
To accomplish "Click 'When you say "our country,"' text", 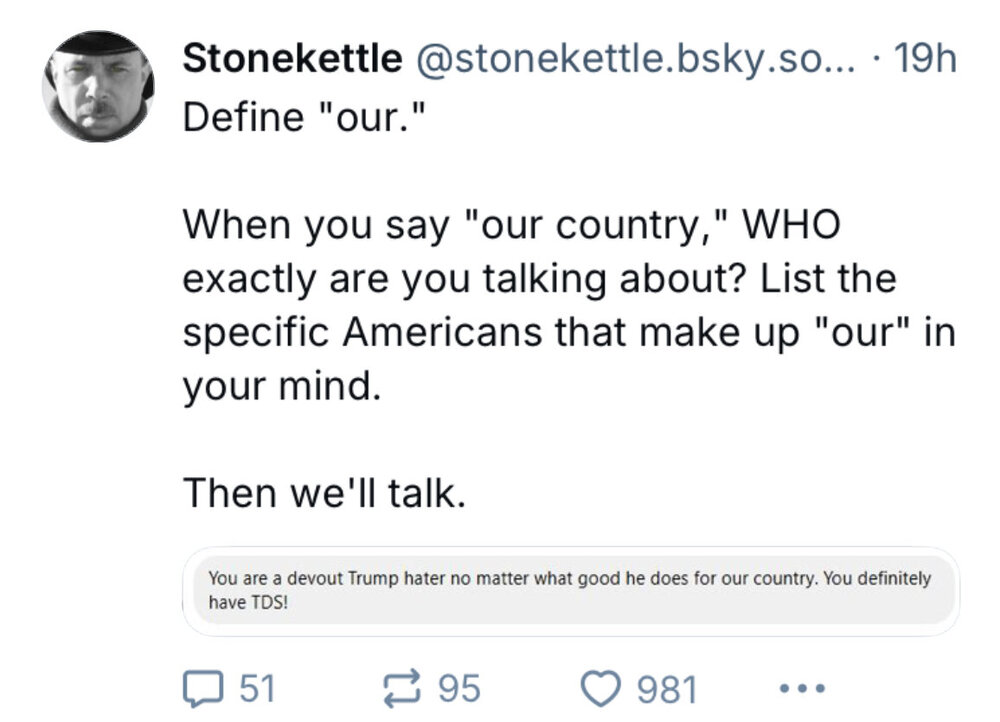I will tap(460, 224).
